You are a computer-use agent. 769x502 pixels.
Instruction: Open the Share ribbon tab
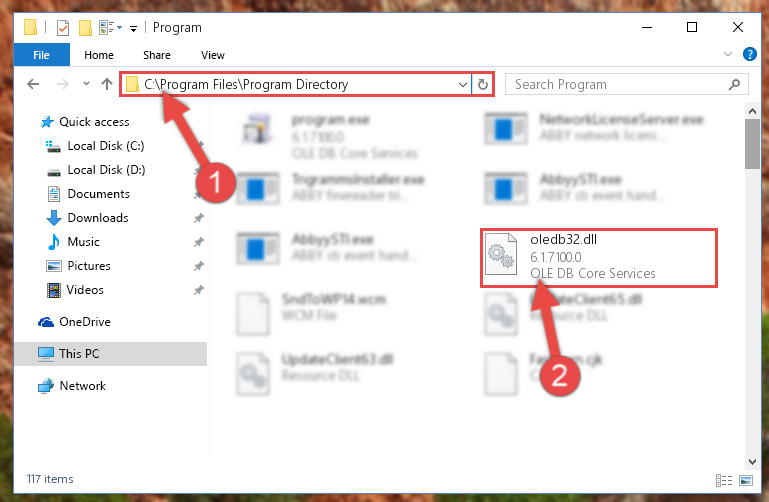coord(157,55)
